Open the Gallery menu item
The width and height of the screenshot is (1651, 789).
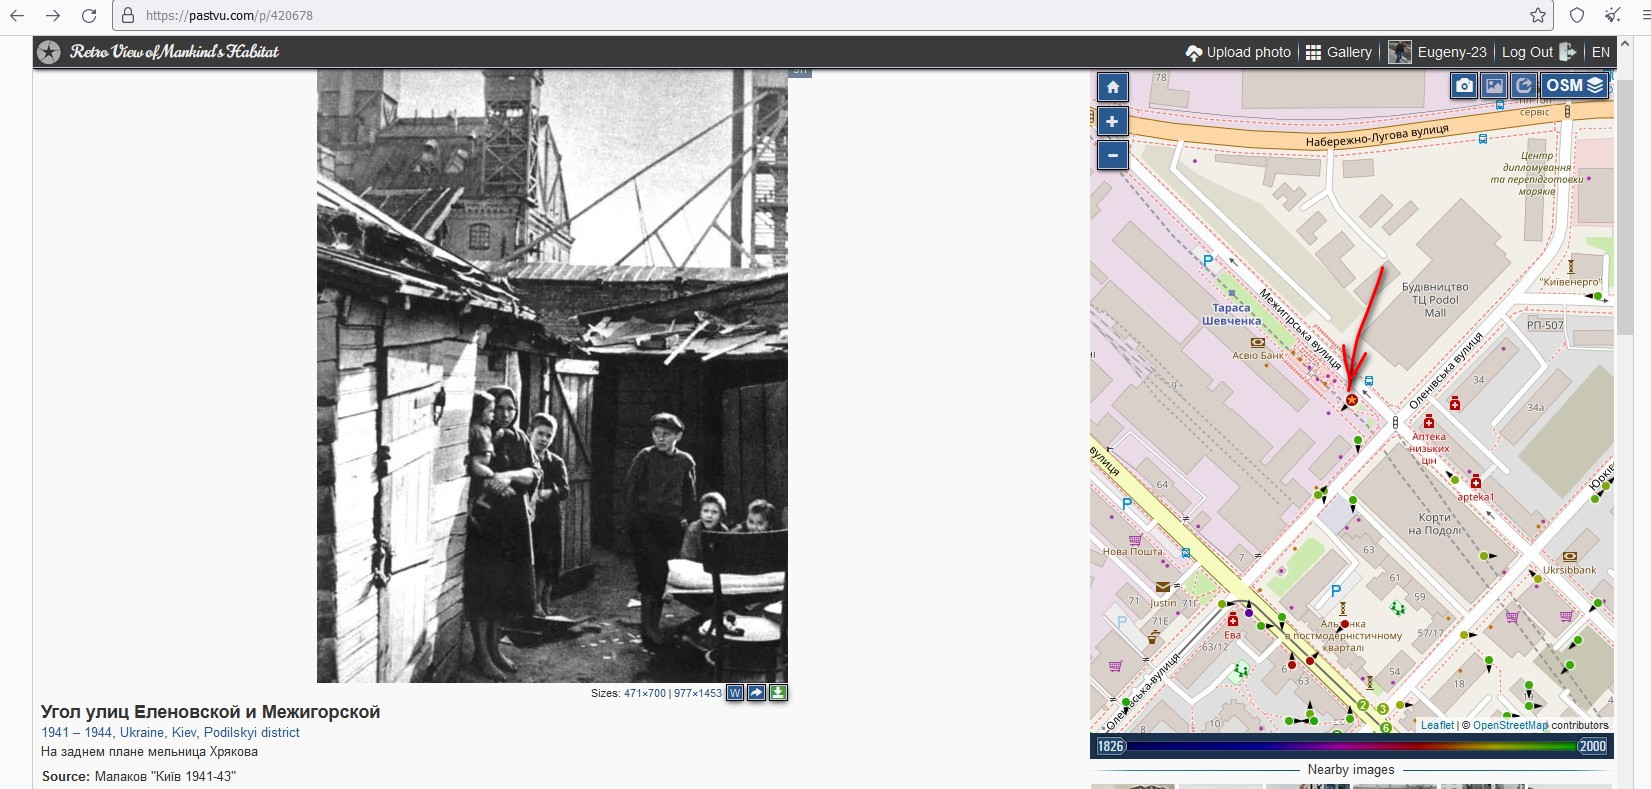pos(1339,52)
